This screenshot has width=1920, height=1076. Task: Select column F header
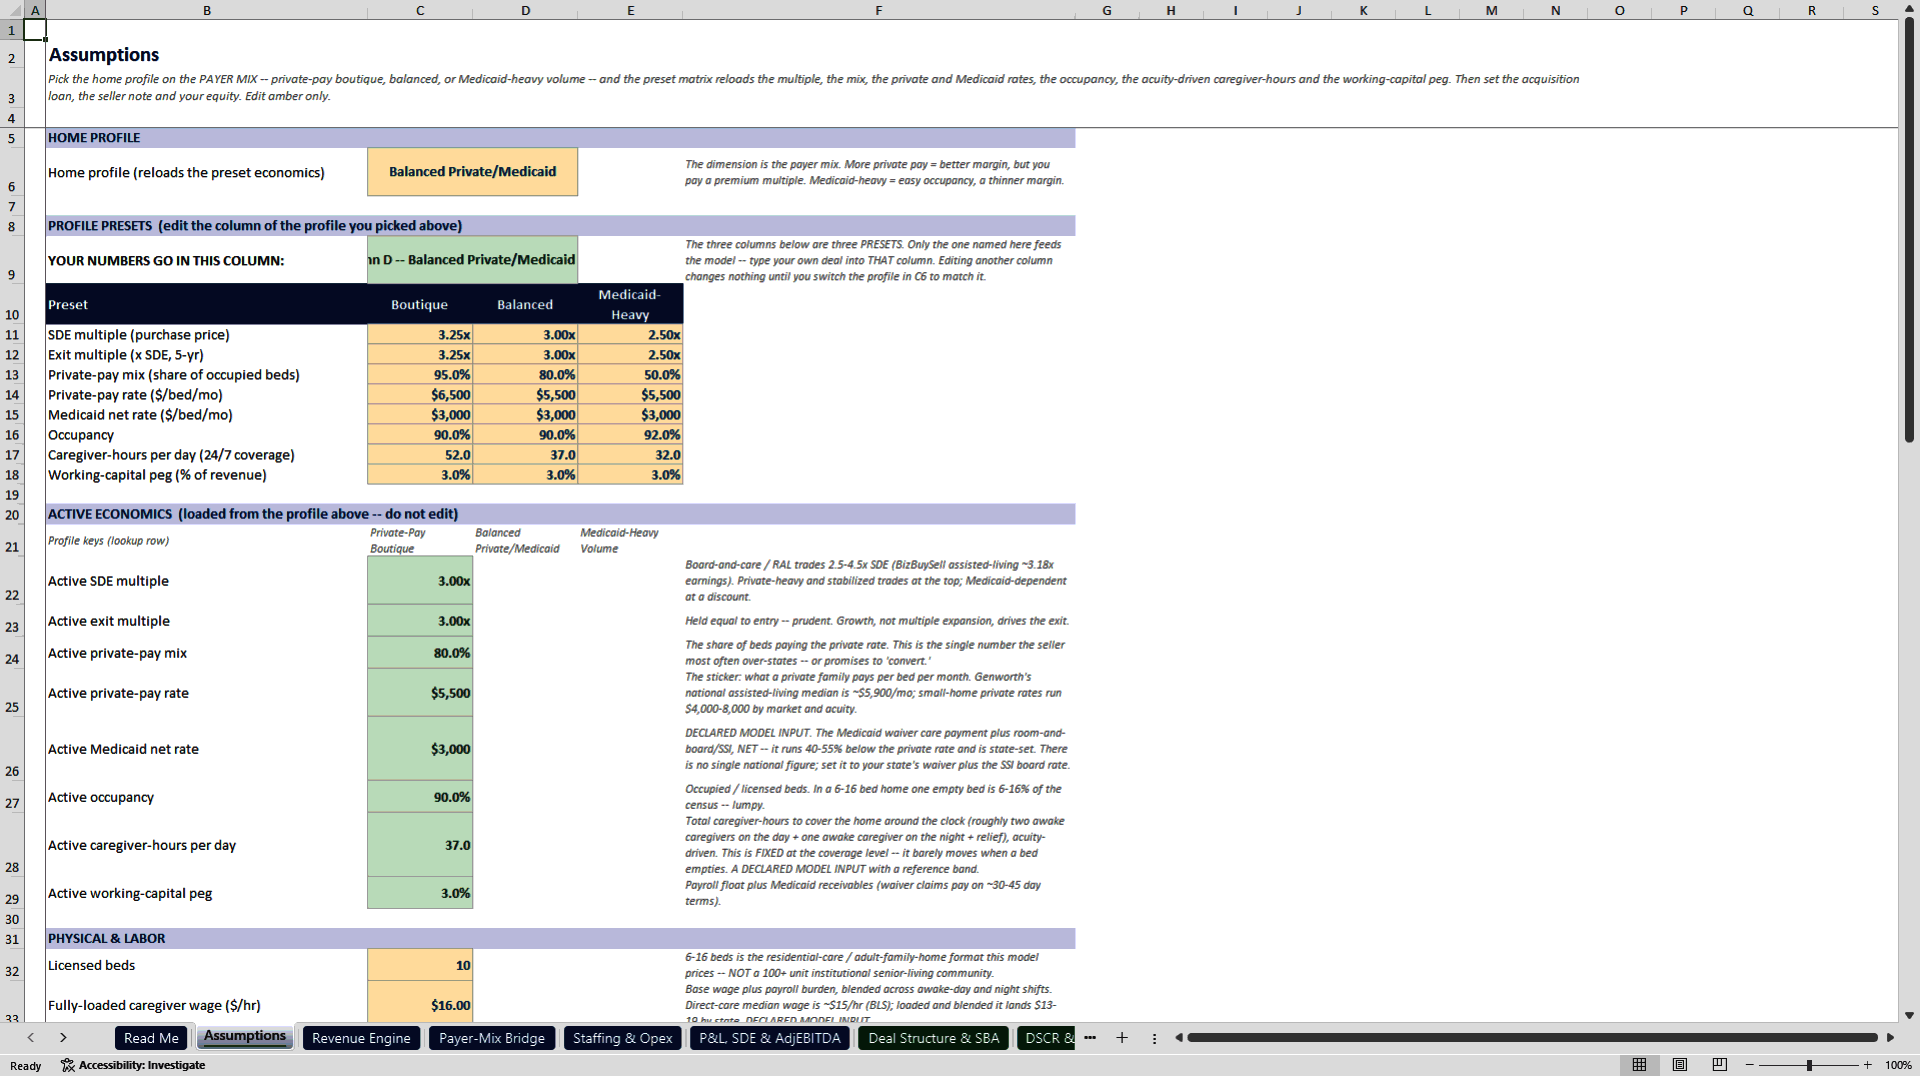click(x=878, y=10)
